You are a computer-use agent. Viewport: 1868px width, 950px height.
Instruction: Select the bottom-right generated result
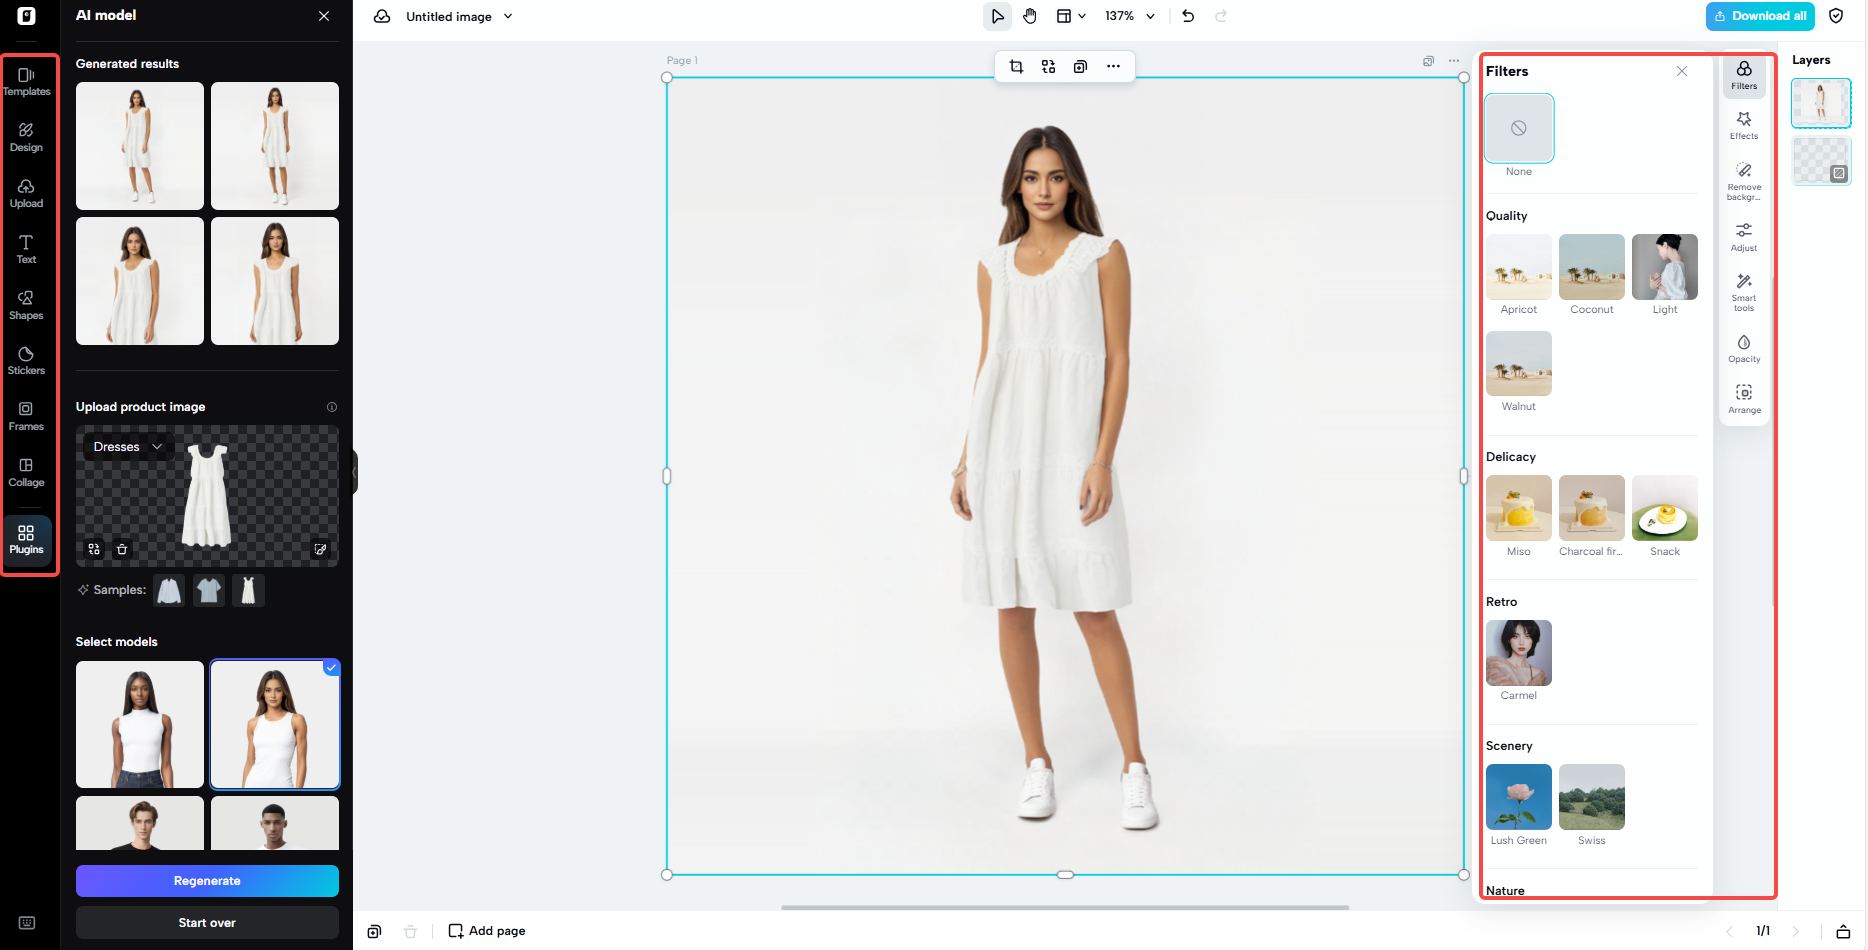pos(275,281)
